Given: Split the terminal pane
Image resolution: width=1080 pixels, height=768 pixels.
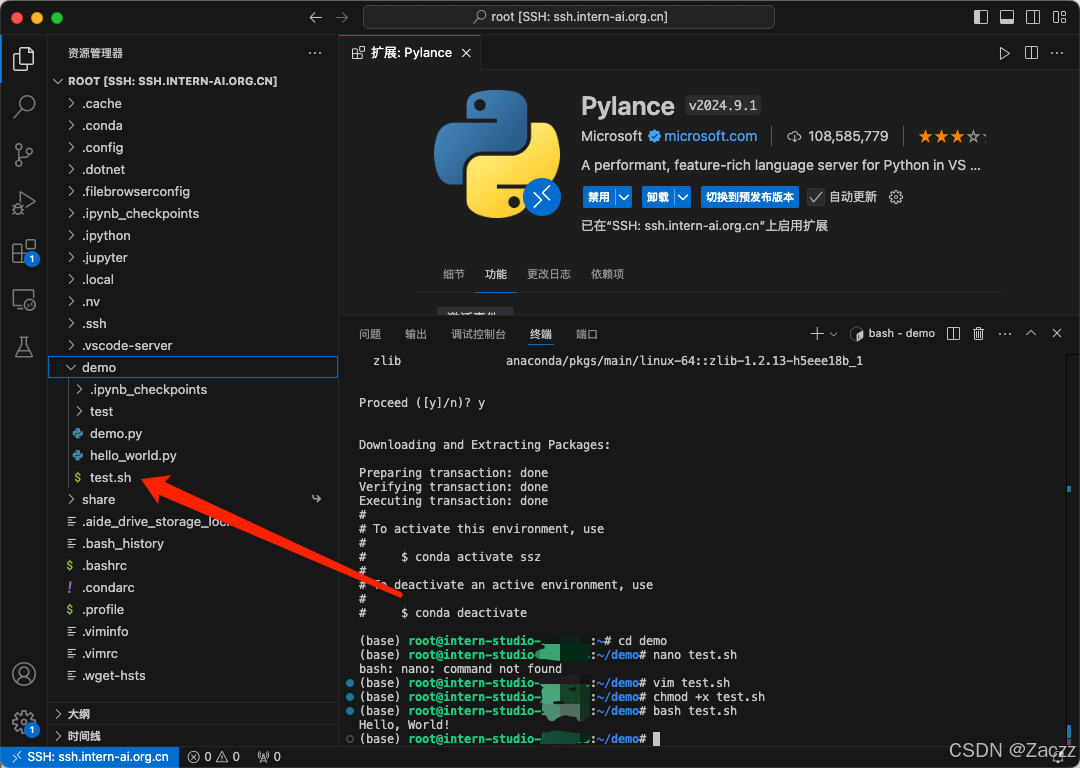Looking at the screenshot, I should click(x=953, y=333).
